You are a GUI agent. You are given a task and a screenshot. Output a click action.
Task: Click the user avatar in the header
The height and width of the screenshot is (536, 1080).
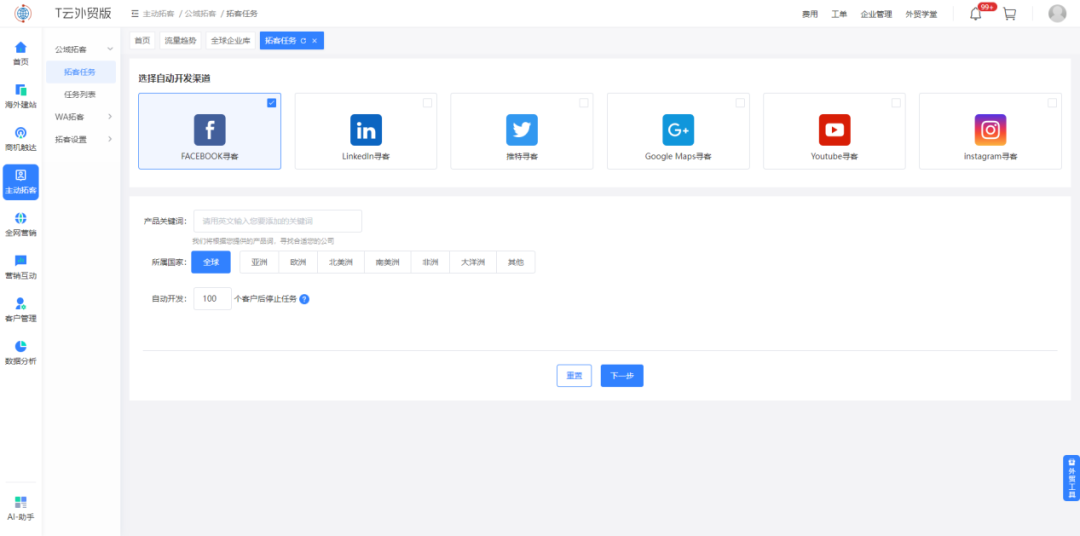point(1057,14)
